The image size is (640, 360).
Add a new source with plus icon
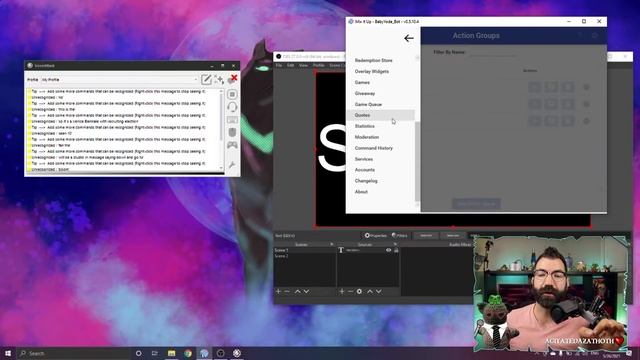[342, 291]
